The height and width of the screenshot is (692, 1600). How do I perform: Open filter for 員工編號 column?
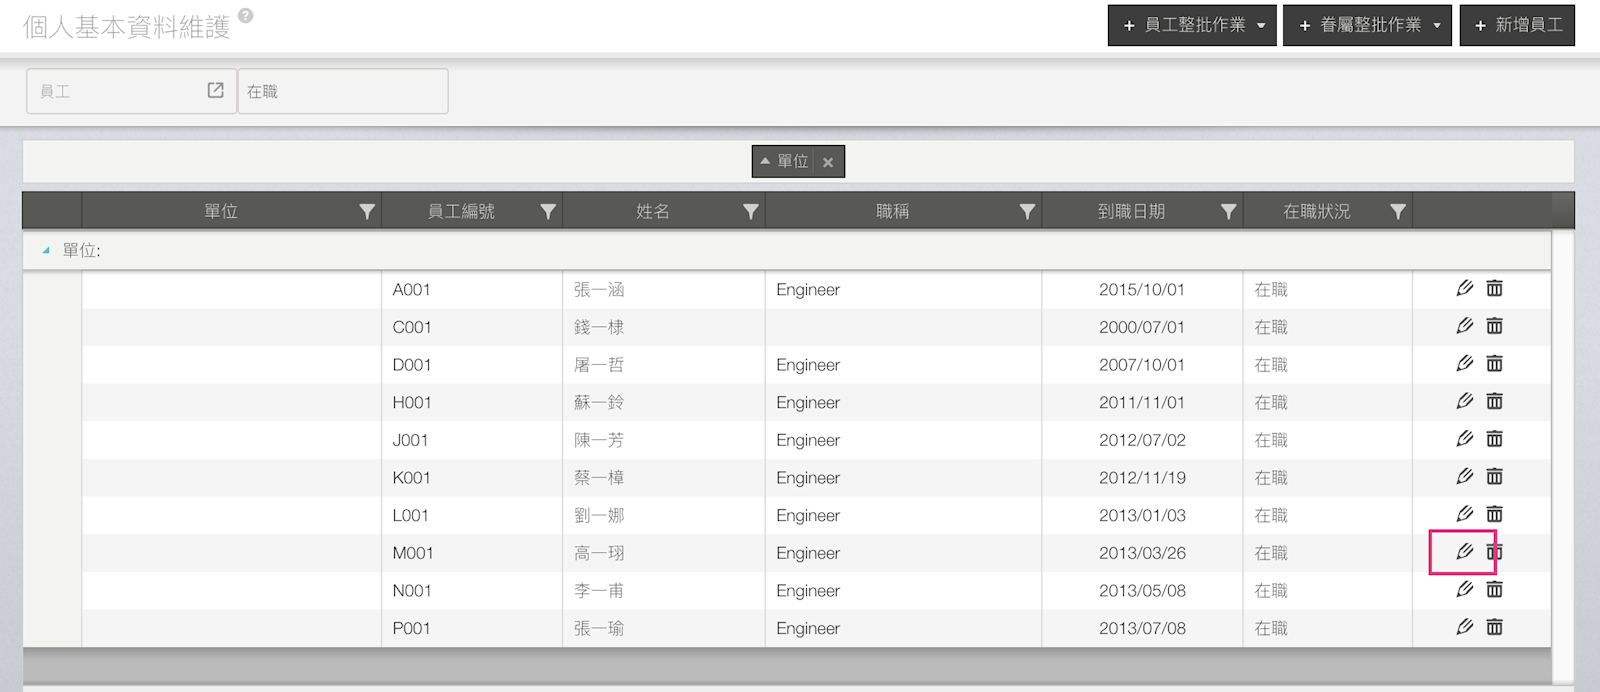pos(548,211)
